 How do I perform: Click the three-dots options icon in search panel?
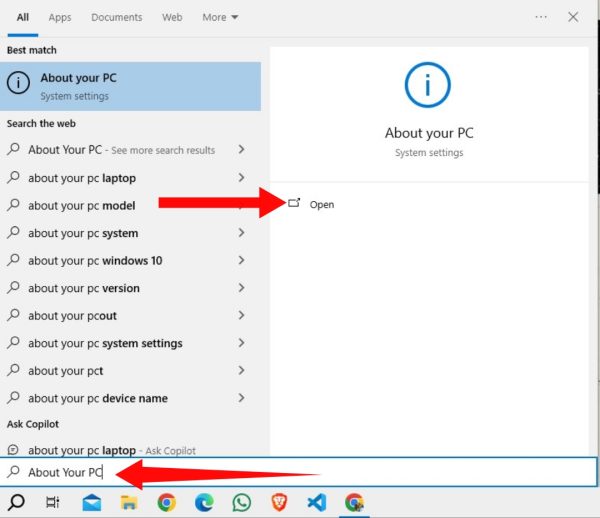coord(541,17)
